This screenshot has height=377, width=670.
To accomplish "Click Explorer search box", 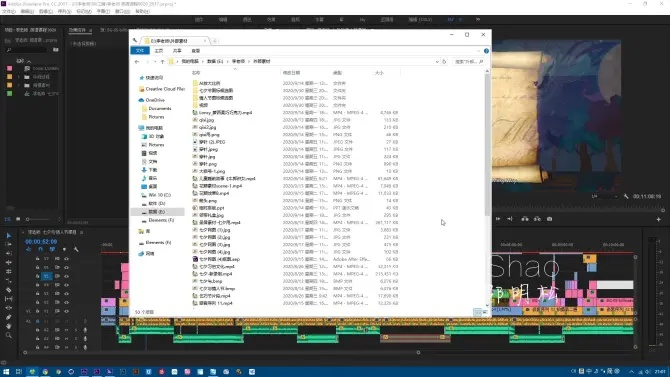I will point(468,62).
